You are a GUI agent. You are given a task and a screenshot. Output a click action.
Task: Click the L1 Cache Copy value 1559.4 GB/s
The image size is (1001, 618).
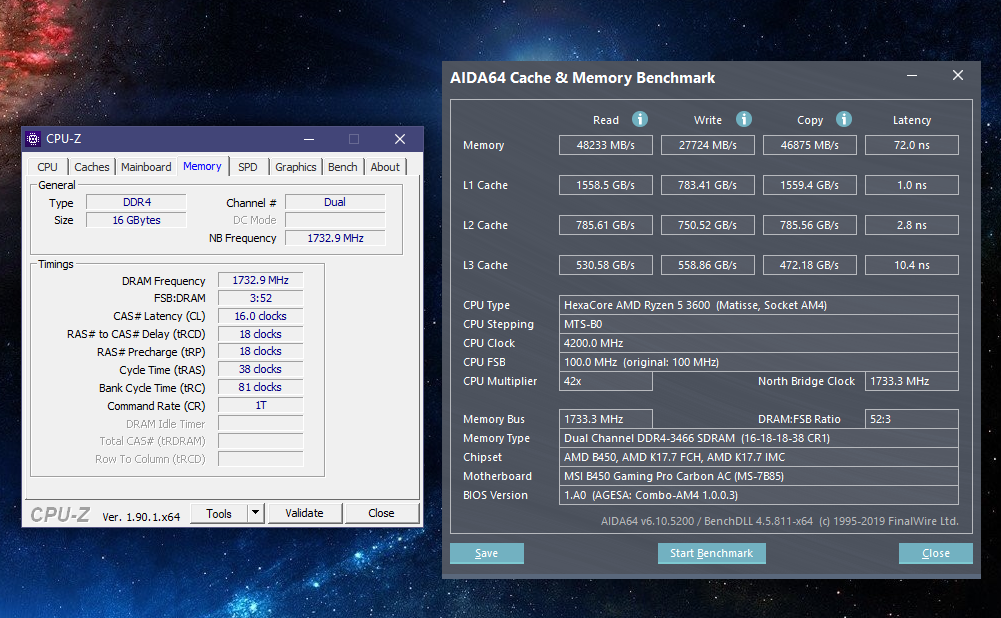click(809, 185)
